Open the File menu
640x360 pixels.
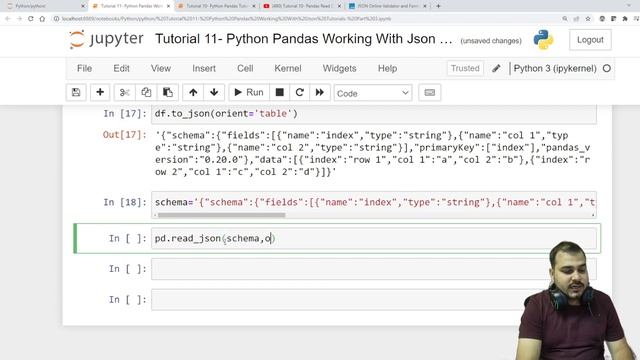tap(84, 69)
